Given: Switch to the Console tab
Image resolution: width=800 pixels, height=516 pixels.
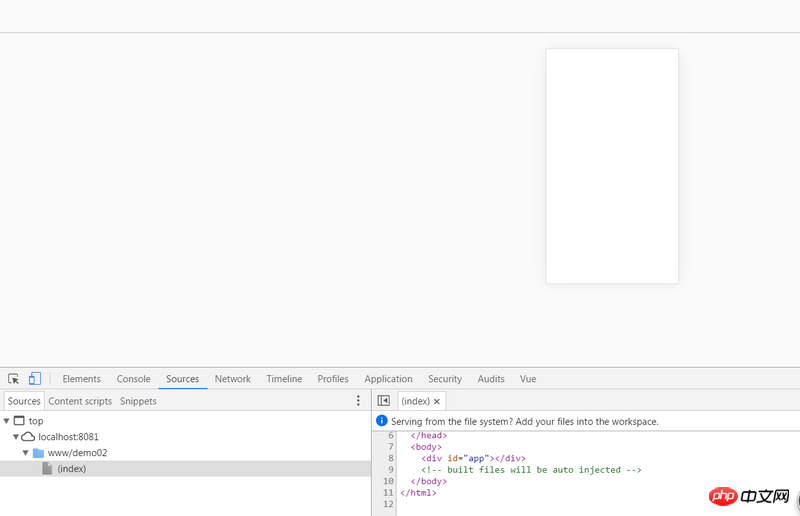Looking at the screenshot, I should [x=133, y=379].
